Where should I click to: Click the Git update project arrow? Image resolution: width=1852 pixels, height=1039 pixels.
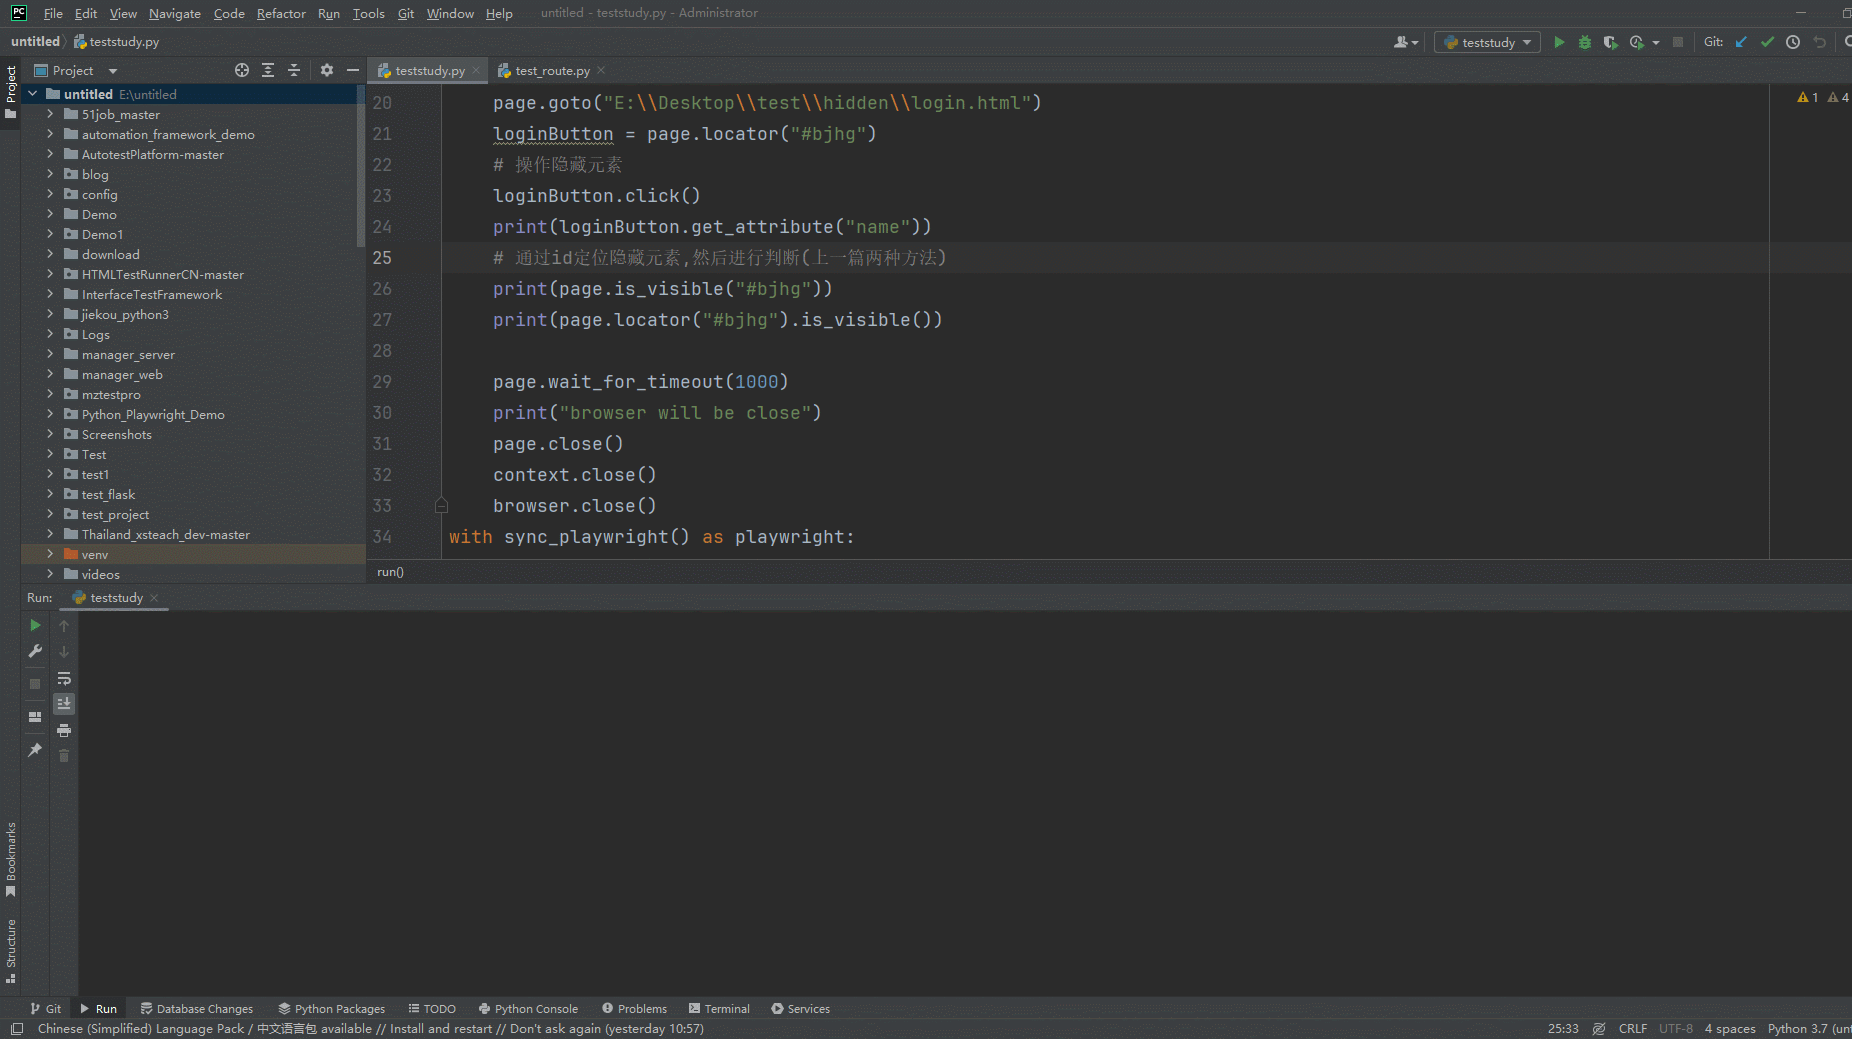[1741, 42]
